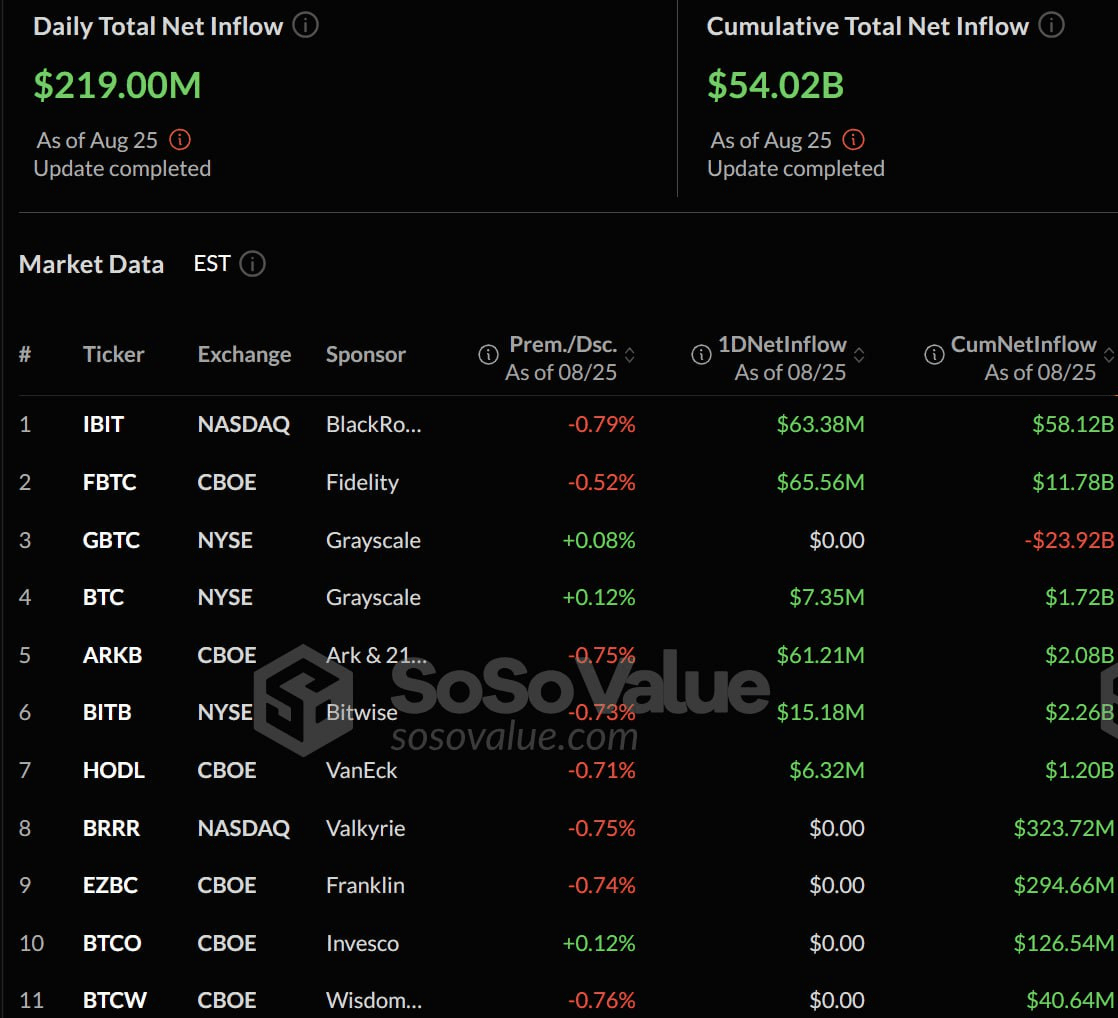Click HODL's -0.71% discount value

[602, 771]
